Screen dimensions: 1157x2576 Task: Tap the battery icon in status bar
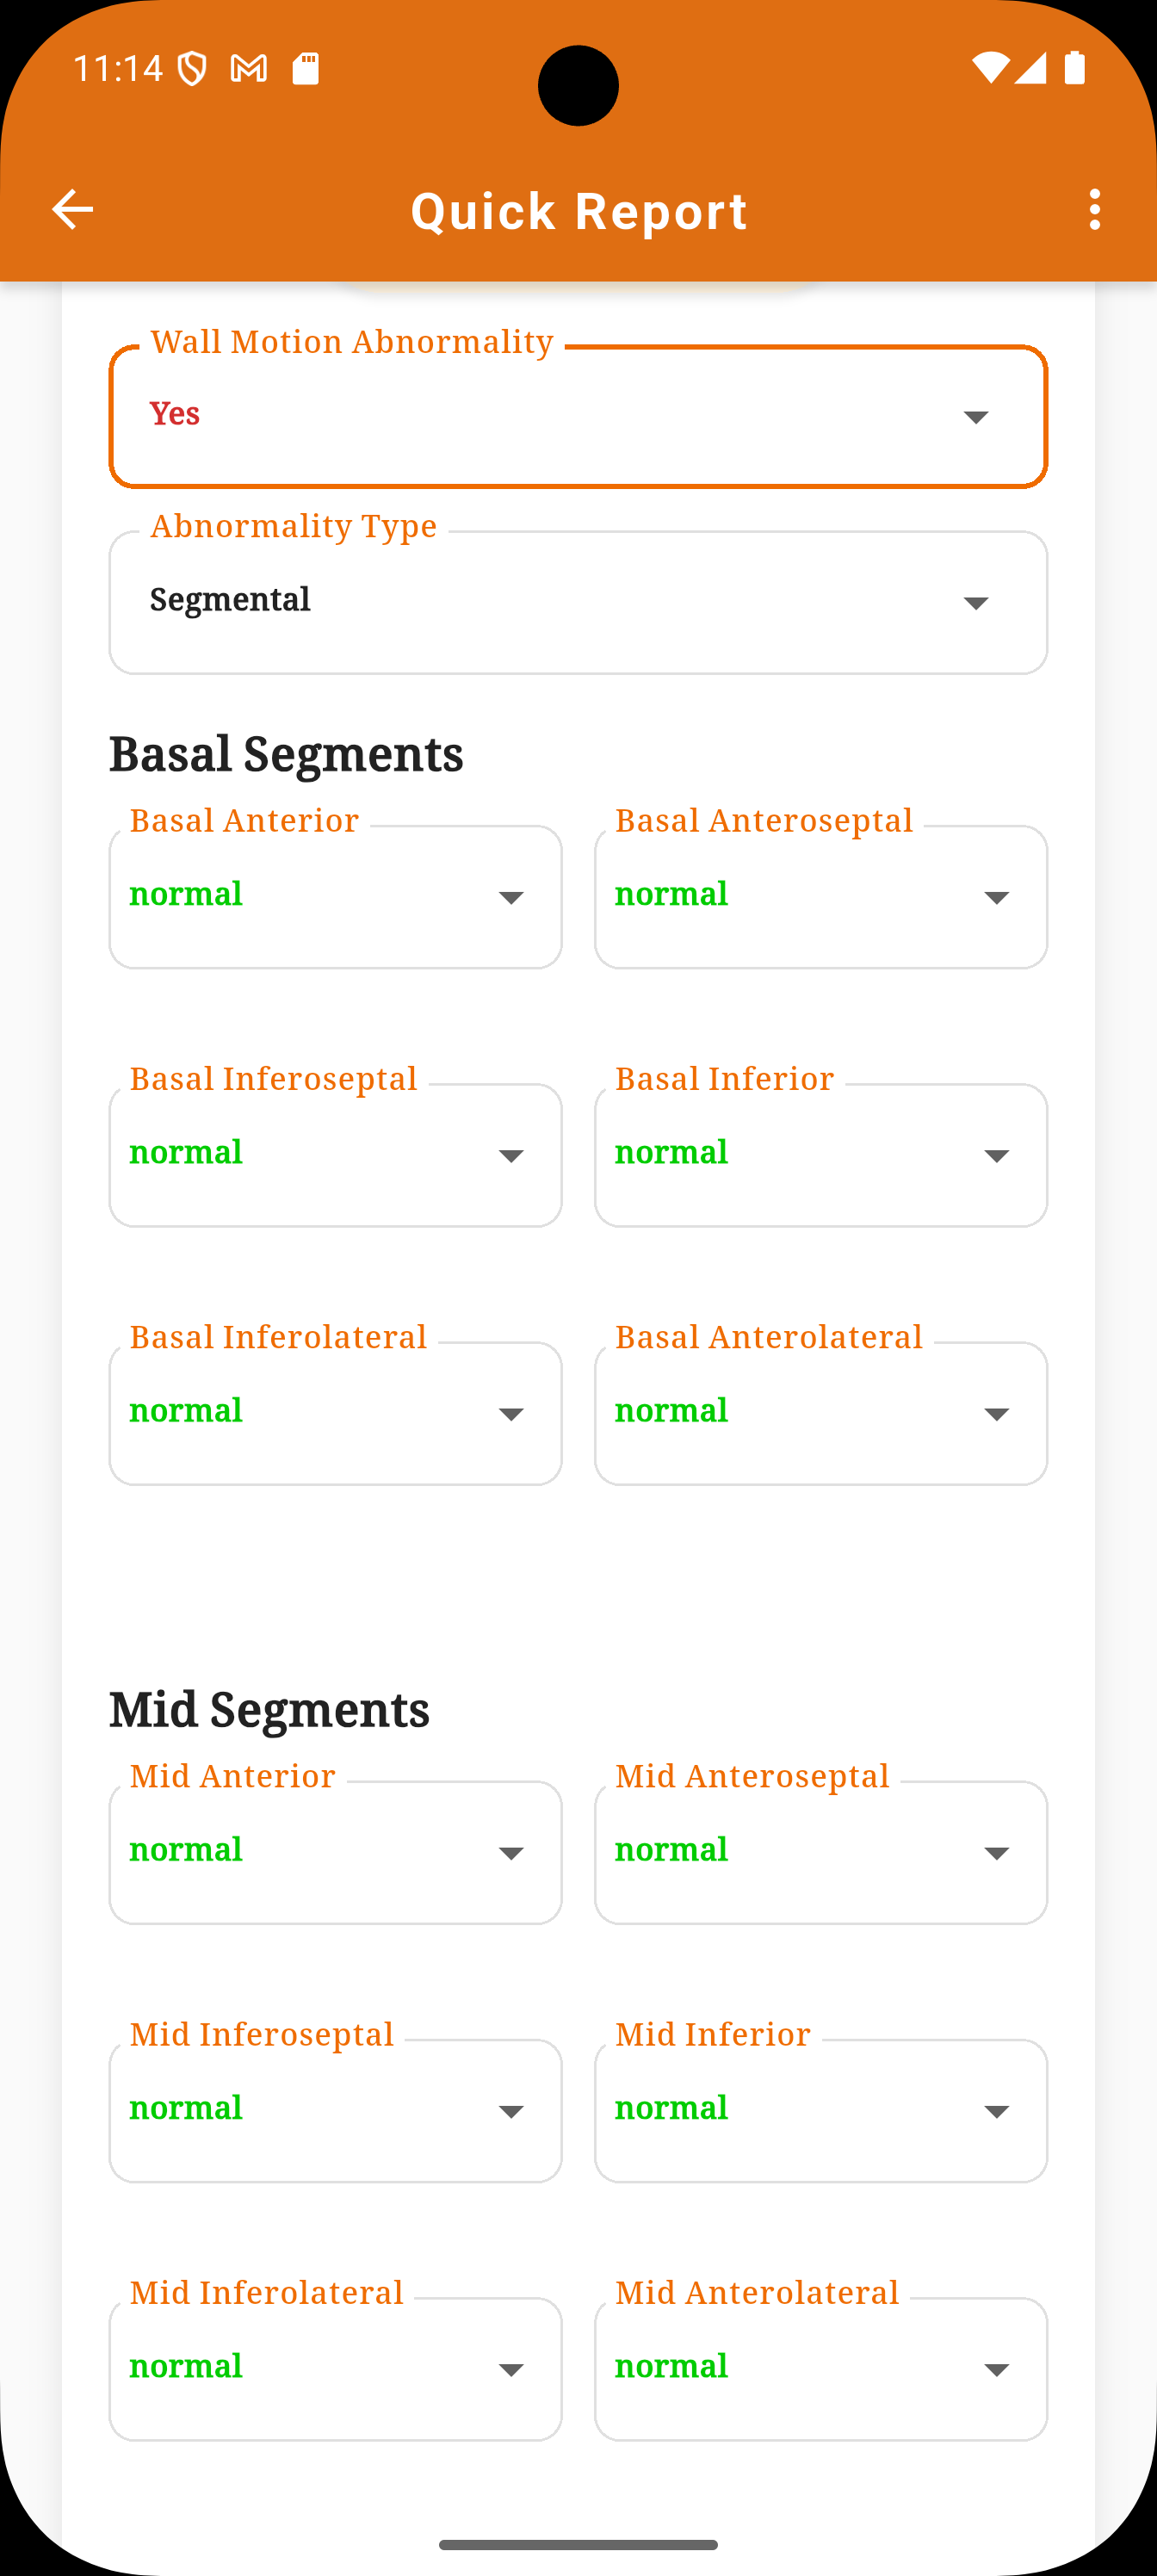click(1075, 68)
